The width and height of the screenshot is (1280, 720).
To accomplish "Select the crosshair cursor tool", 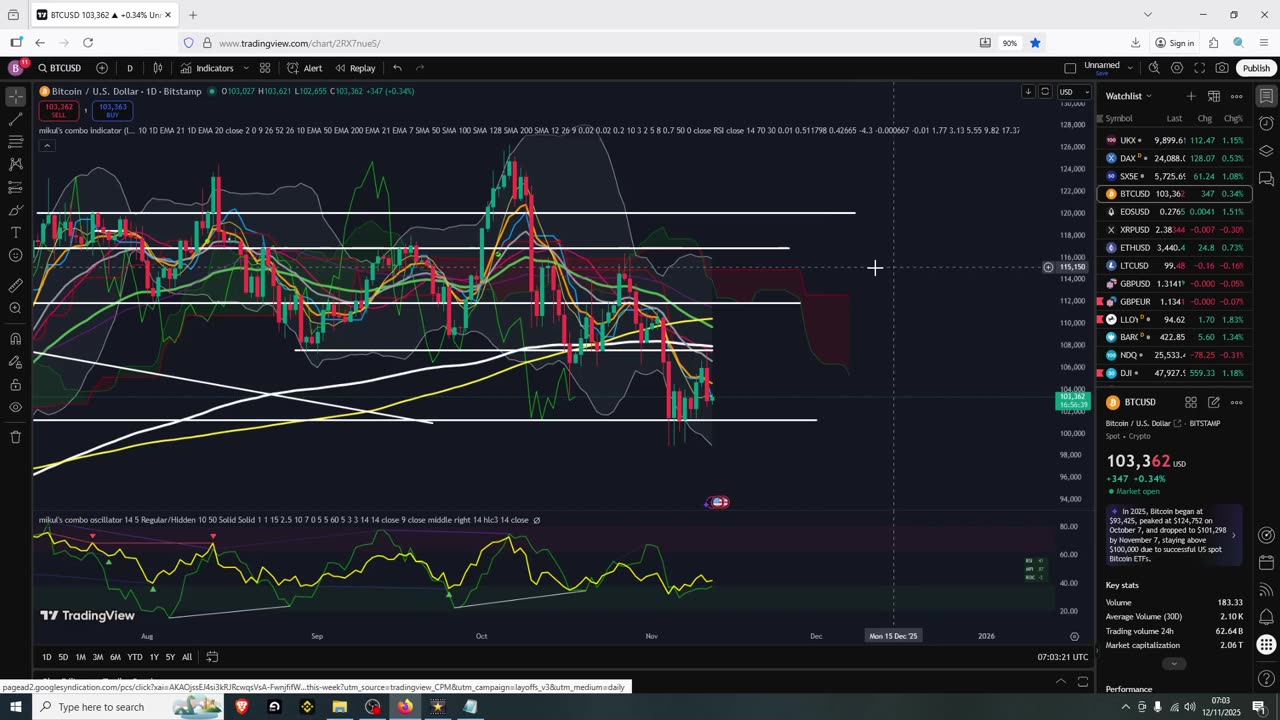I will tap(15, 97).
